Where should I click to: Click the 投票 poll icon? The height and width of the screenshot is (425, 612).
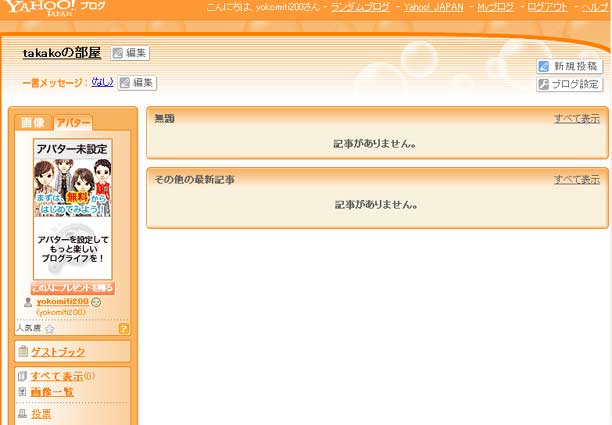pos(22,413)
